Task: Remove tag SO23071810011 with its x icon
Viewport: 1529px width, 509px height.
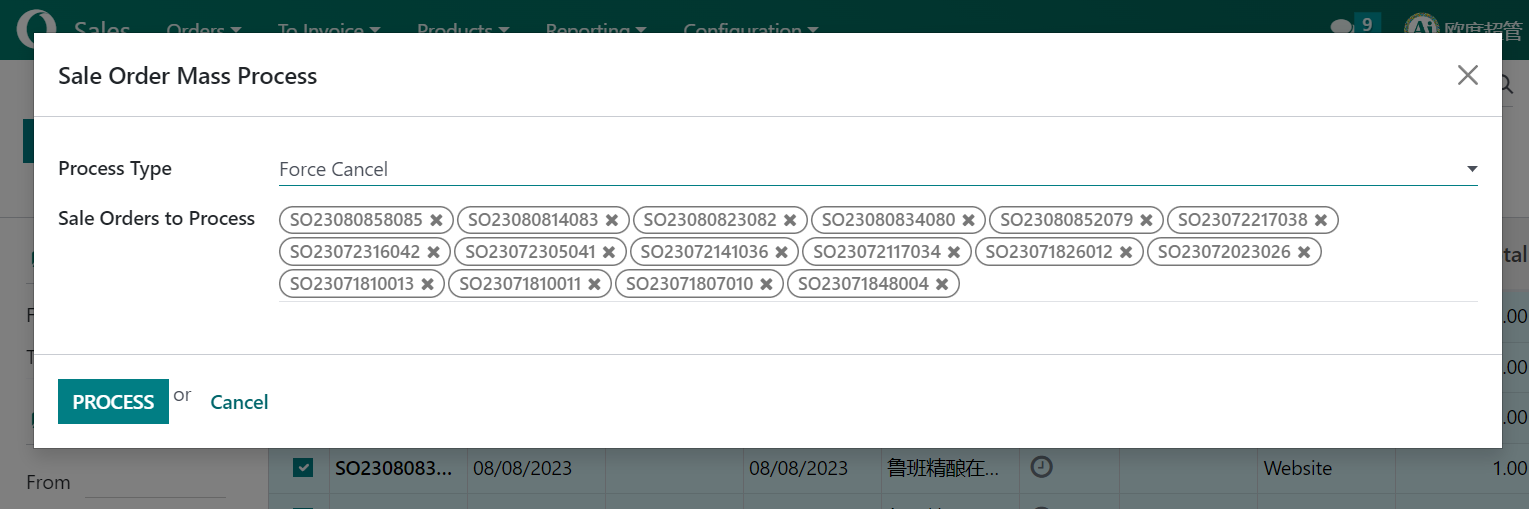Action: (594, 284)
